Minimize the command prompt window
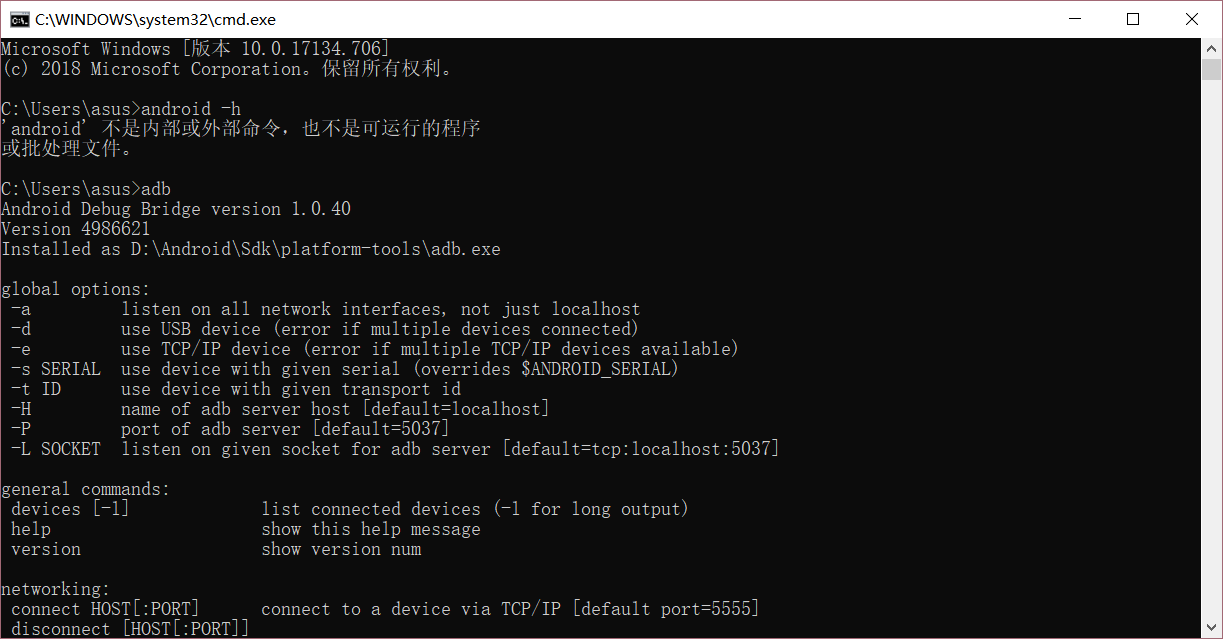 click(1075, 19)
